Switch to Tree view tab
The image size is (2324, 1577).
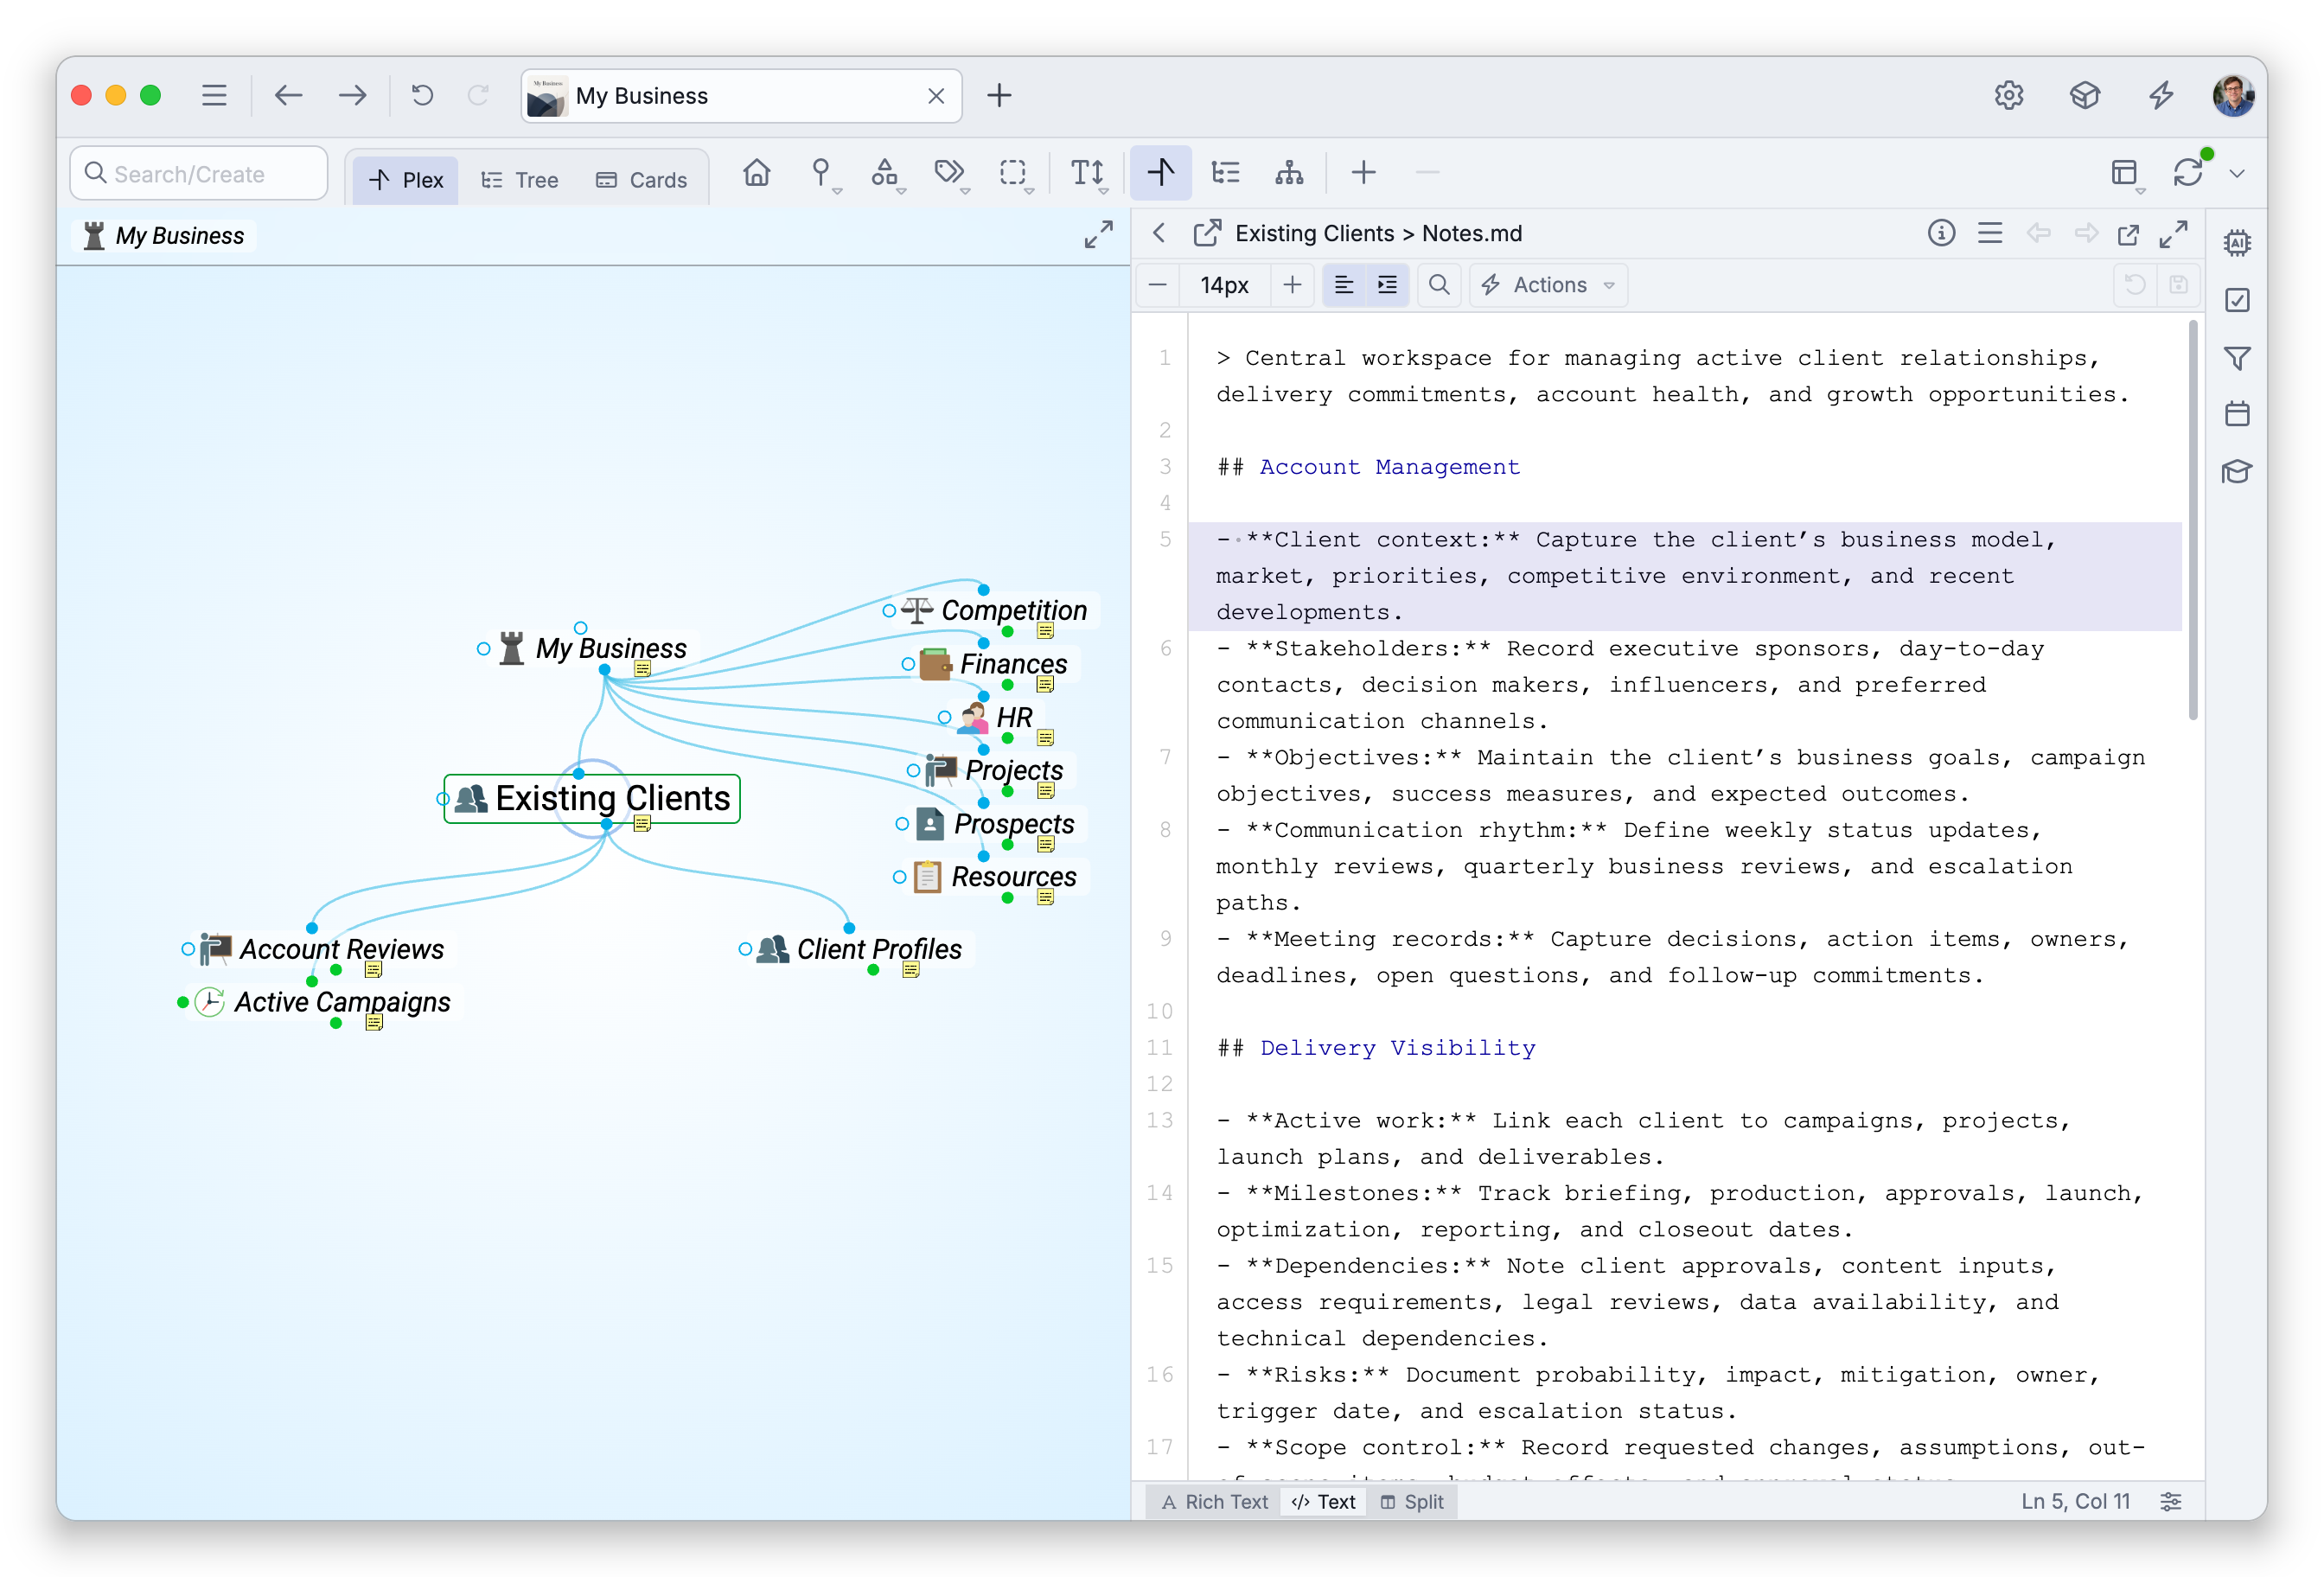coord(519,180)
